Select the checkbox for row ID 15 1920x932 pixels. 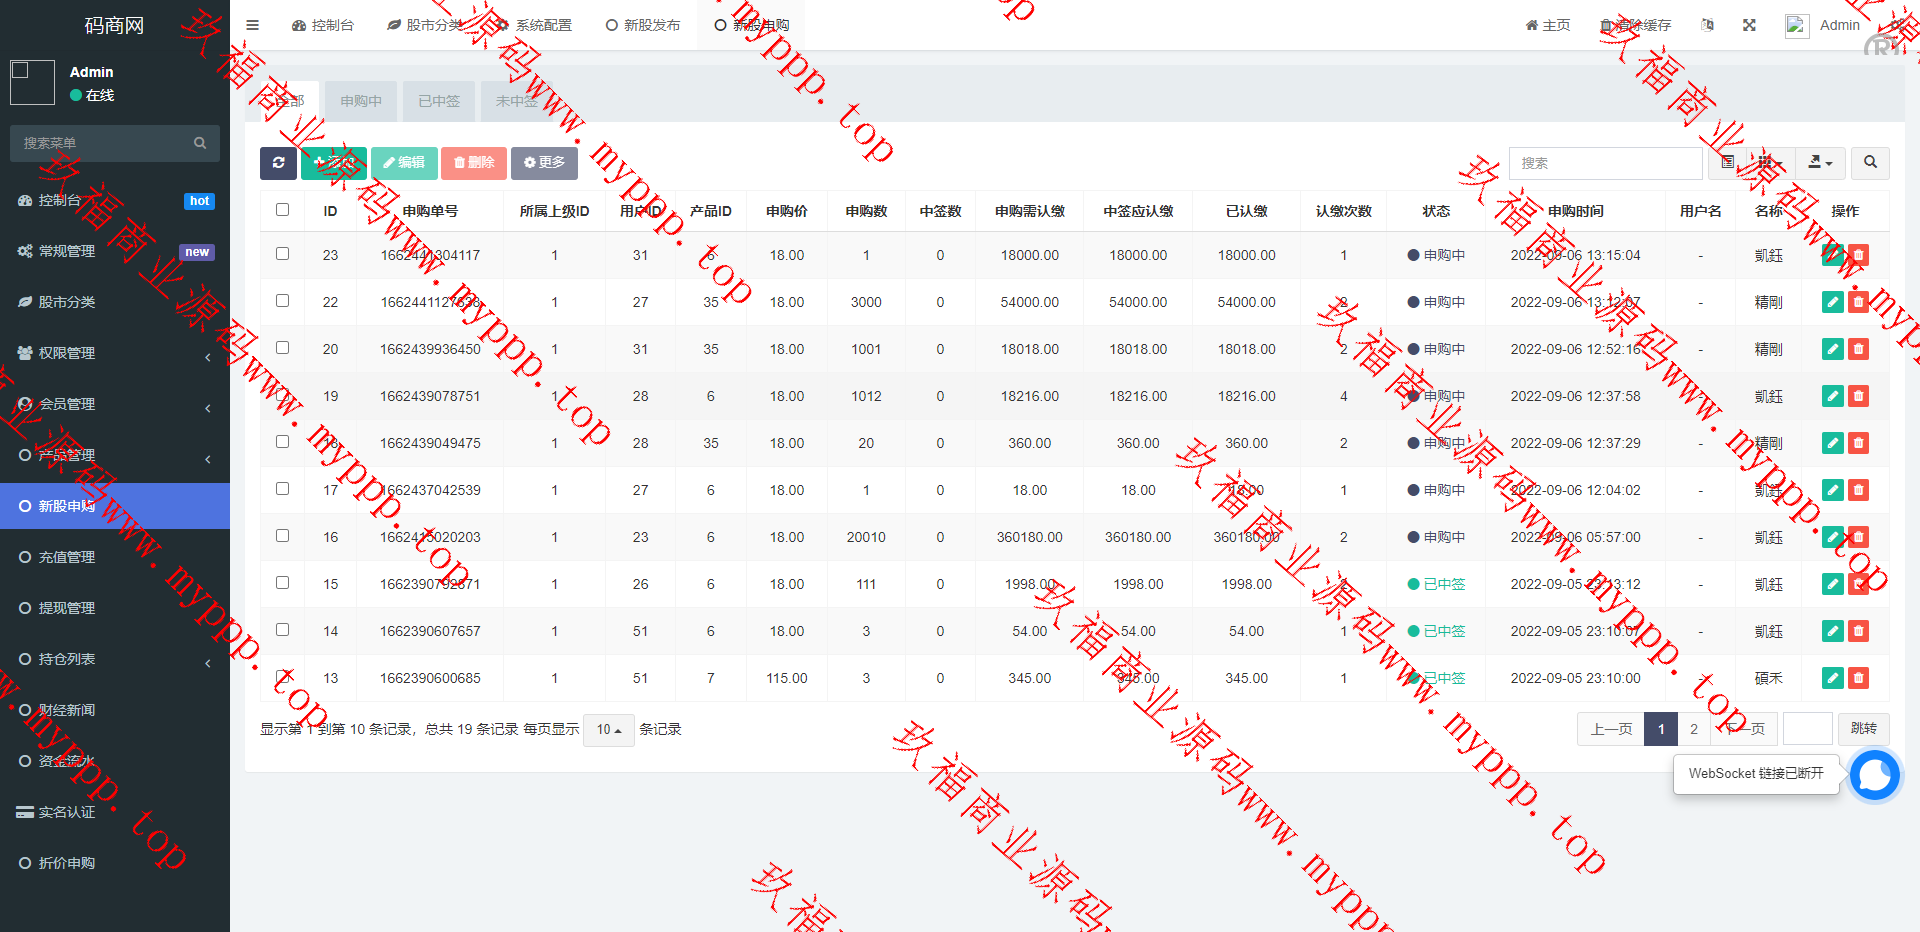point(282,583)
